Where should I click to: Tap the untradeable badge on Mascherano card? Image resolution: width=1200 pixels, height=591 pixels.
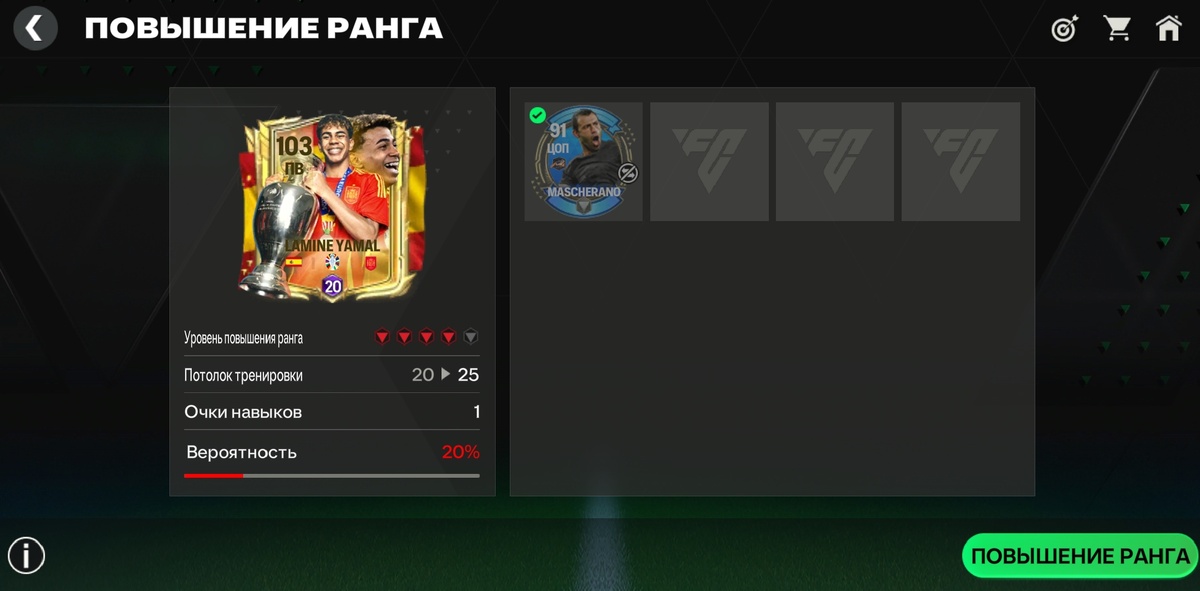pos(627,173)
